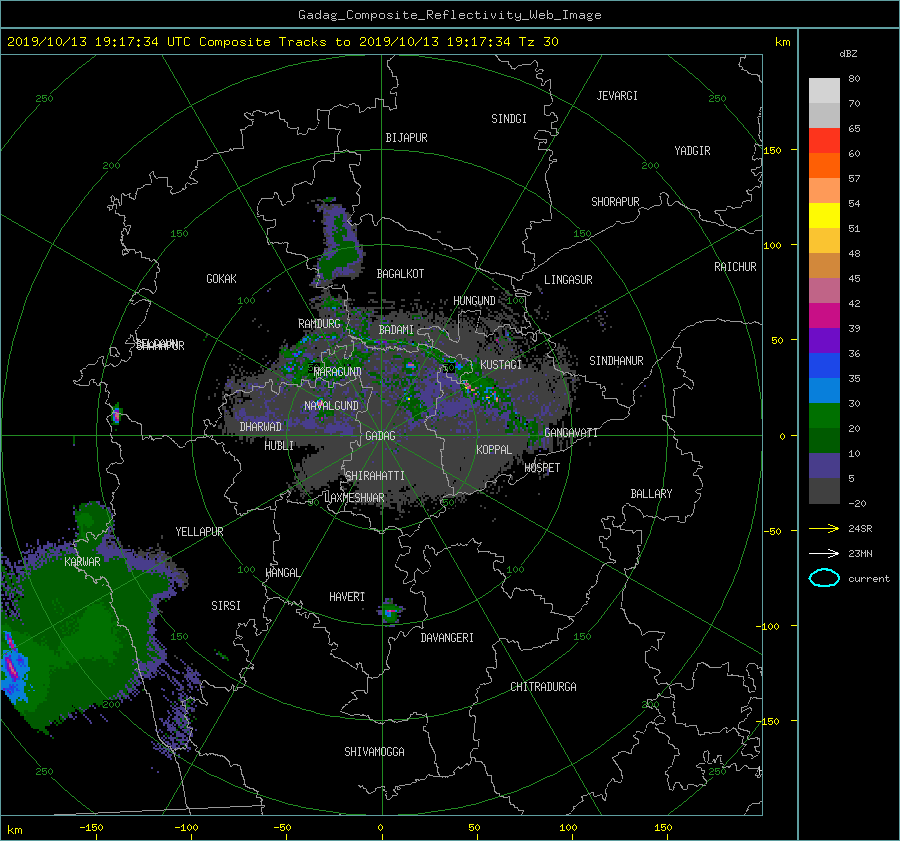
Task: Click the BADAMI city label
Action: [x=396, y=330]
